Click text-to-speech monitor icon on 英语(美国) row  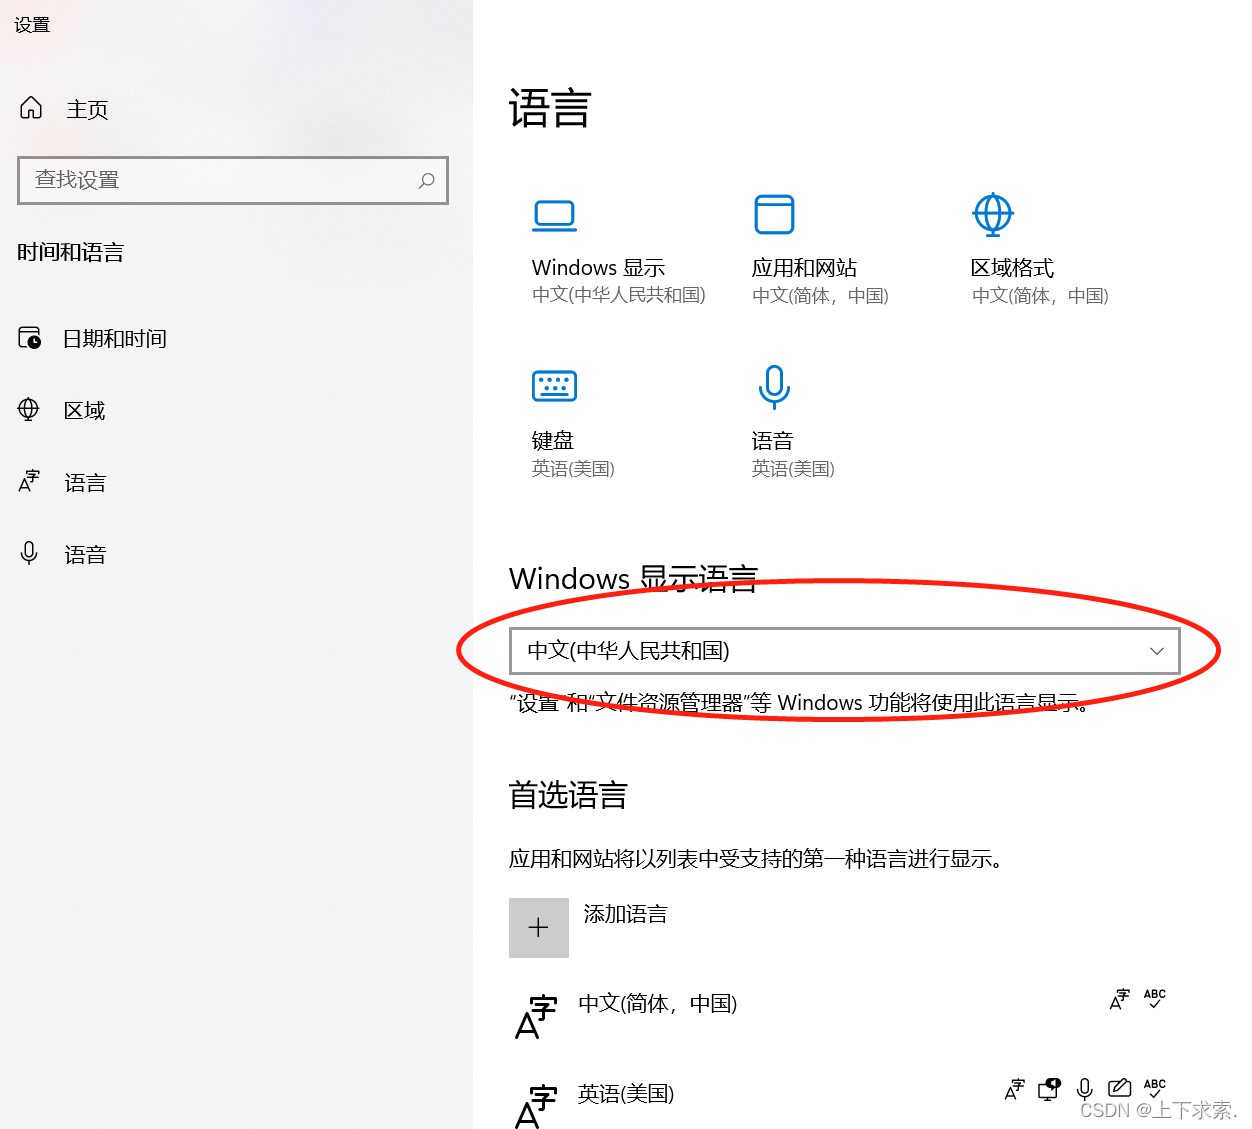pos(1049,1089)
